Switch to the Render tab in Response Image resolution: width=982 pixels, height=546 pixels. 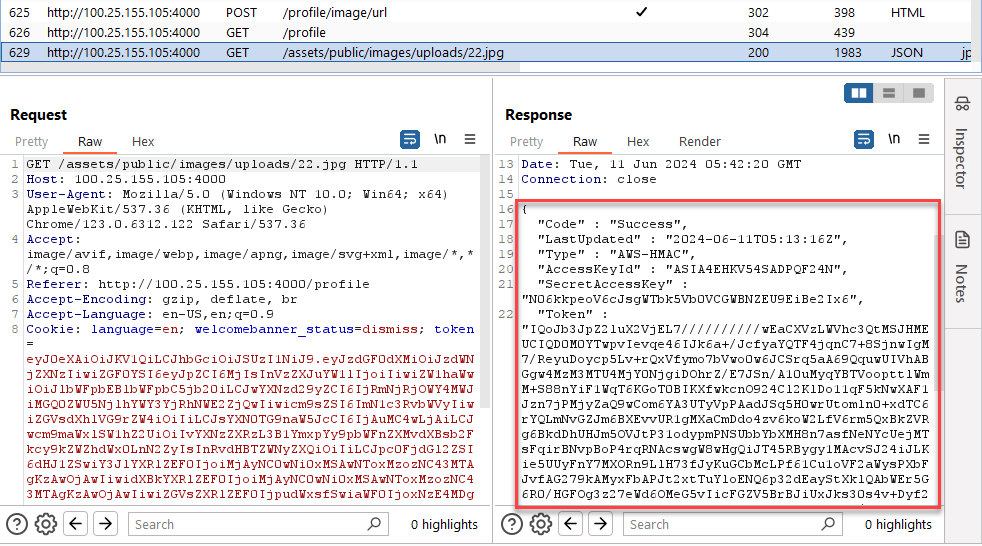(x=699, y=142)
